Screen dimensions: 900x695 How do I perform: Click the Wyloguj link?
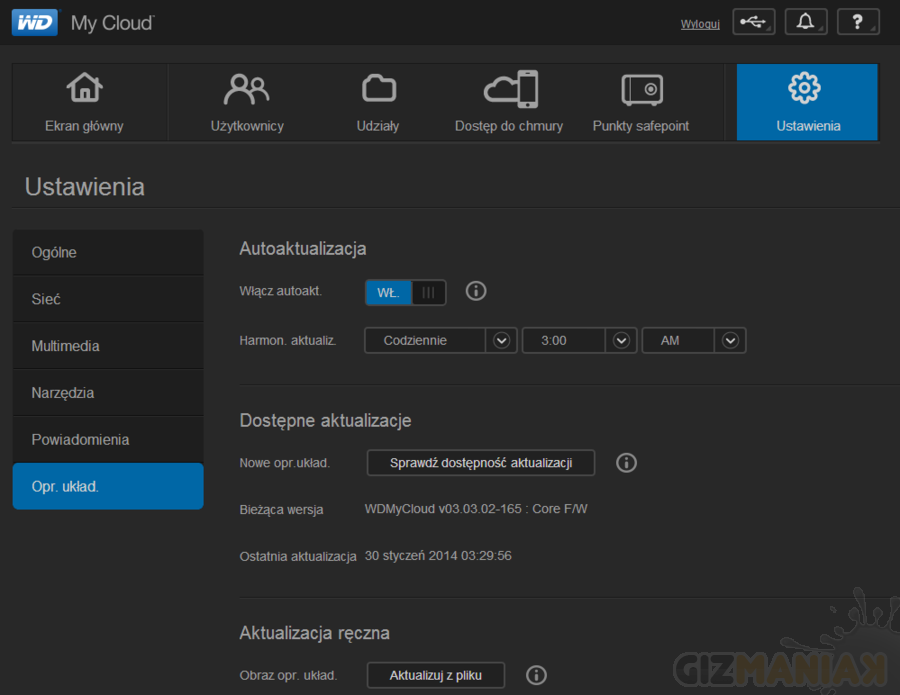700,24
